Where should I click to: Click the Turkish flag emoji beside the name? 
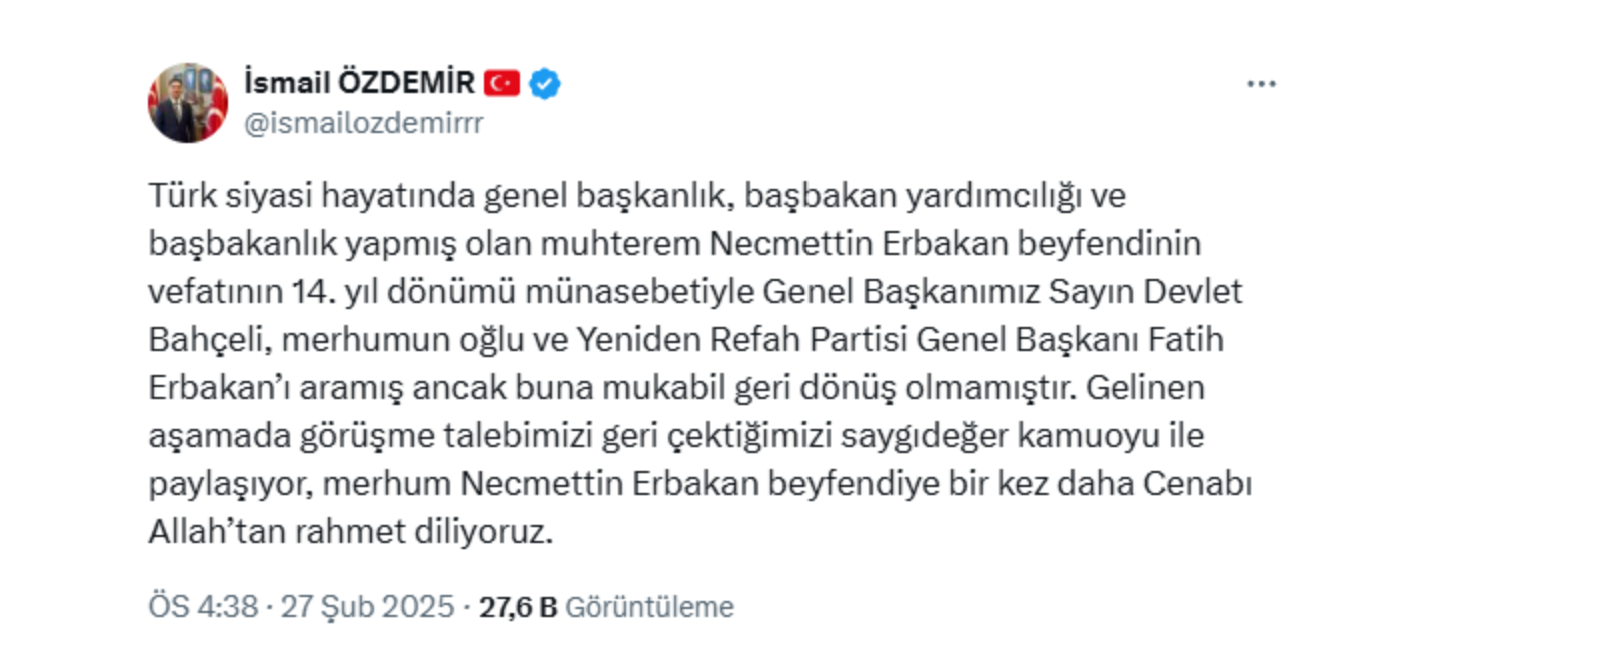pyautogui.click(x=502, y=83)
